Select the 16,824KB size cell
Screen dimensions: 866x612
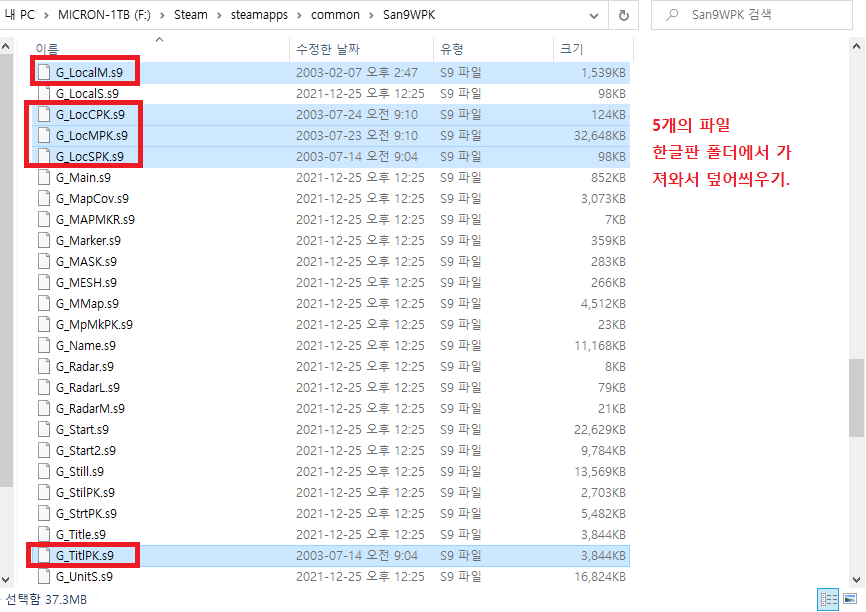(x=600, y=576)
